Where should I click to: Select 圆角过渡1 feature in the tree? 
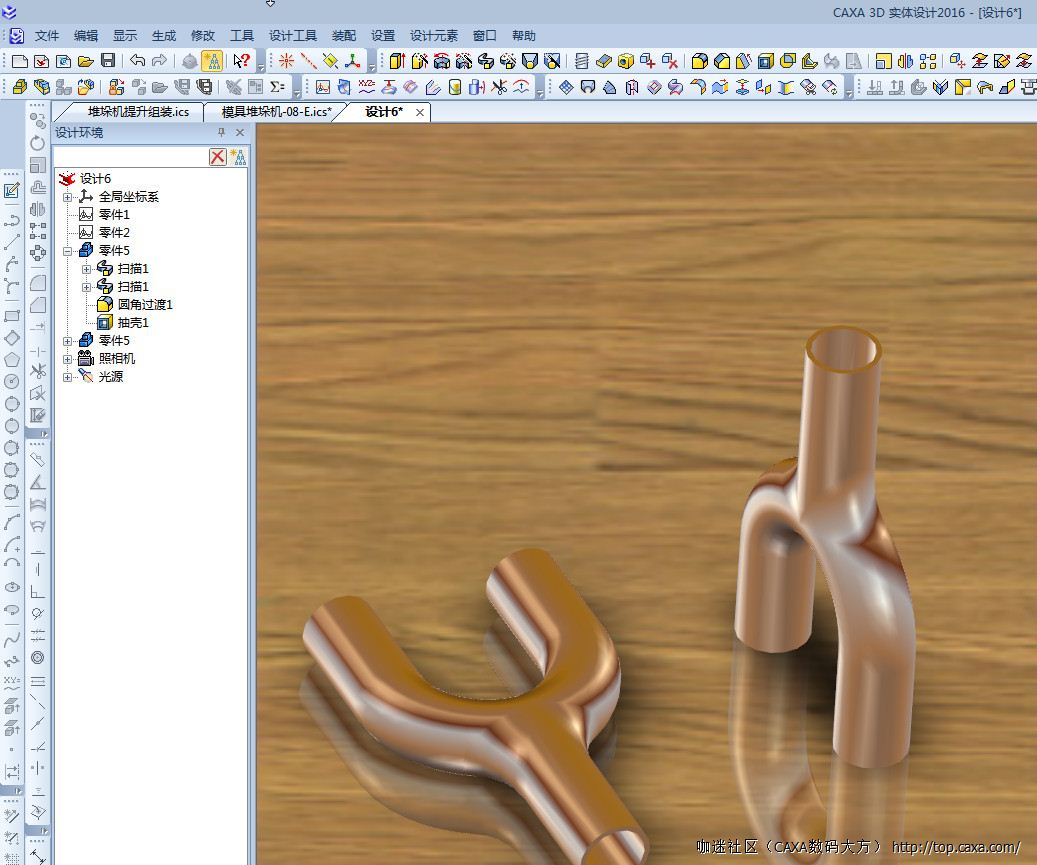pos(145,304)
